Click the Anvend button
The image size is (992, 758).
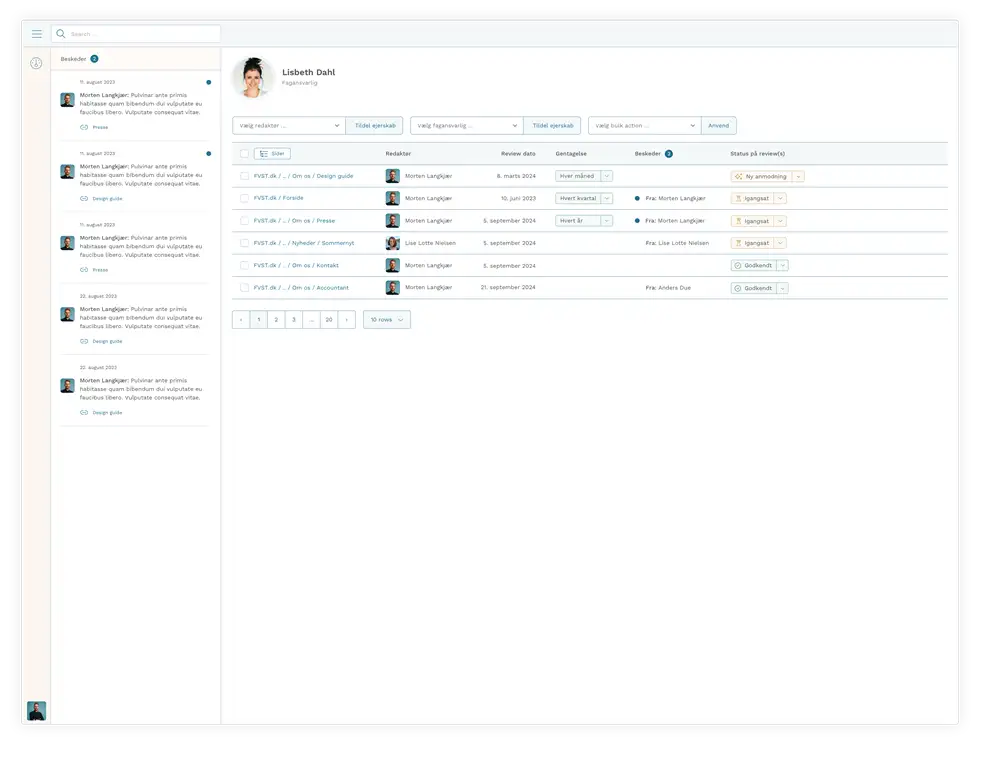click(x=719, y=126)
